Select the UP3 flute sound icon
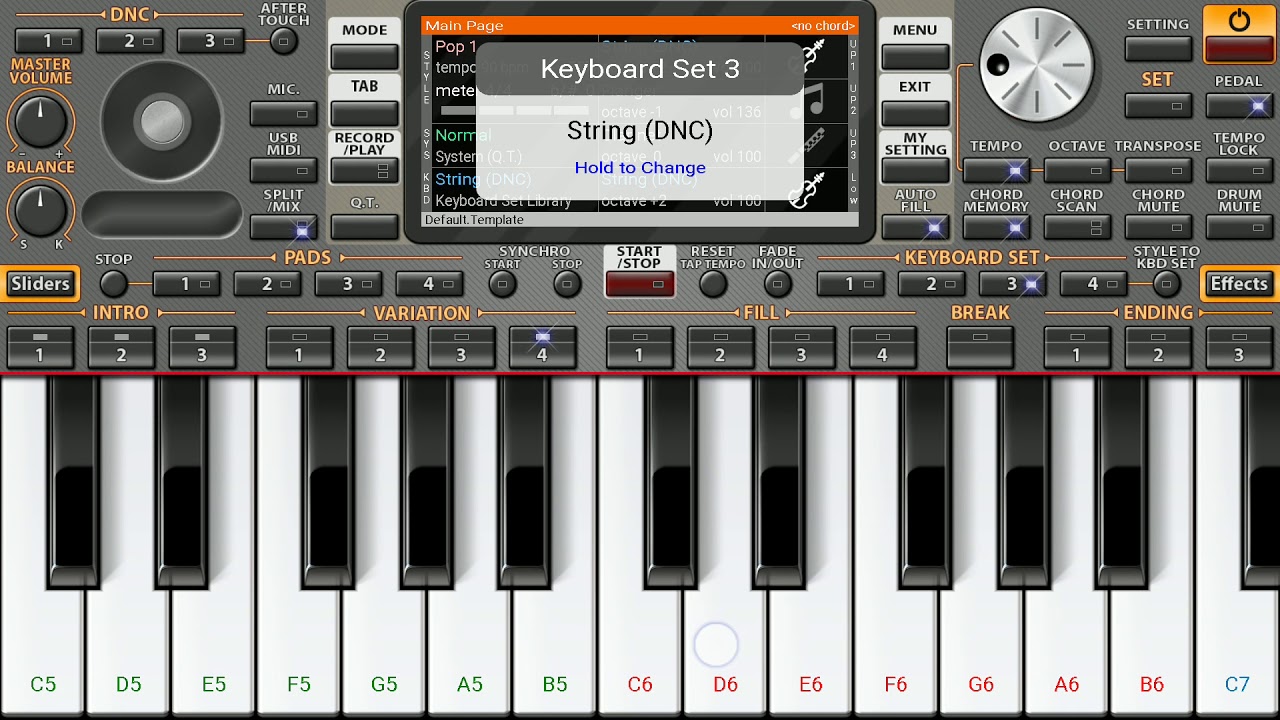Viewport: 1280px width, 720px height. pyautogui.click(x=808, y=145)
